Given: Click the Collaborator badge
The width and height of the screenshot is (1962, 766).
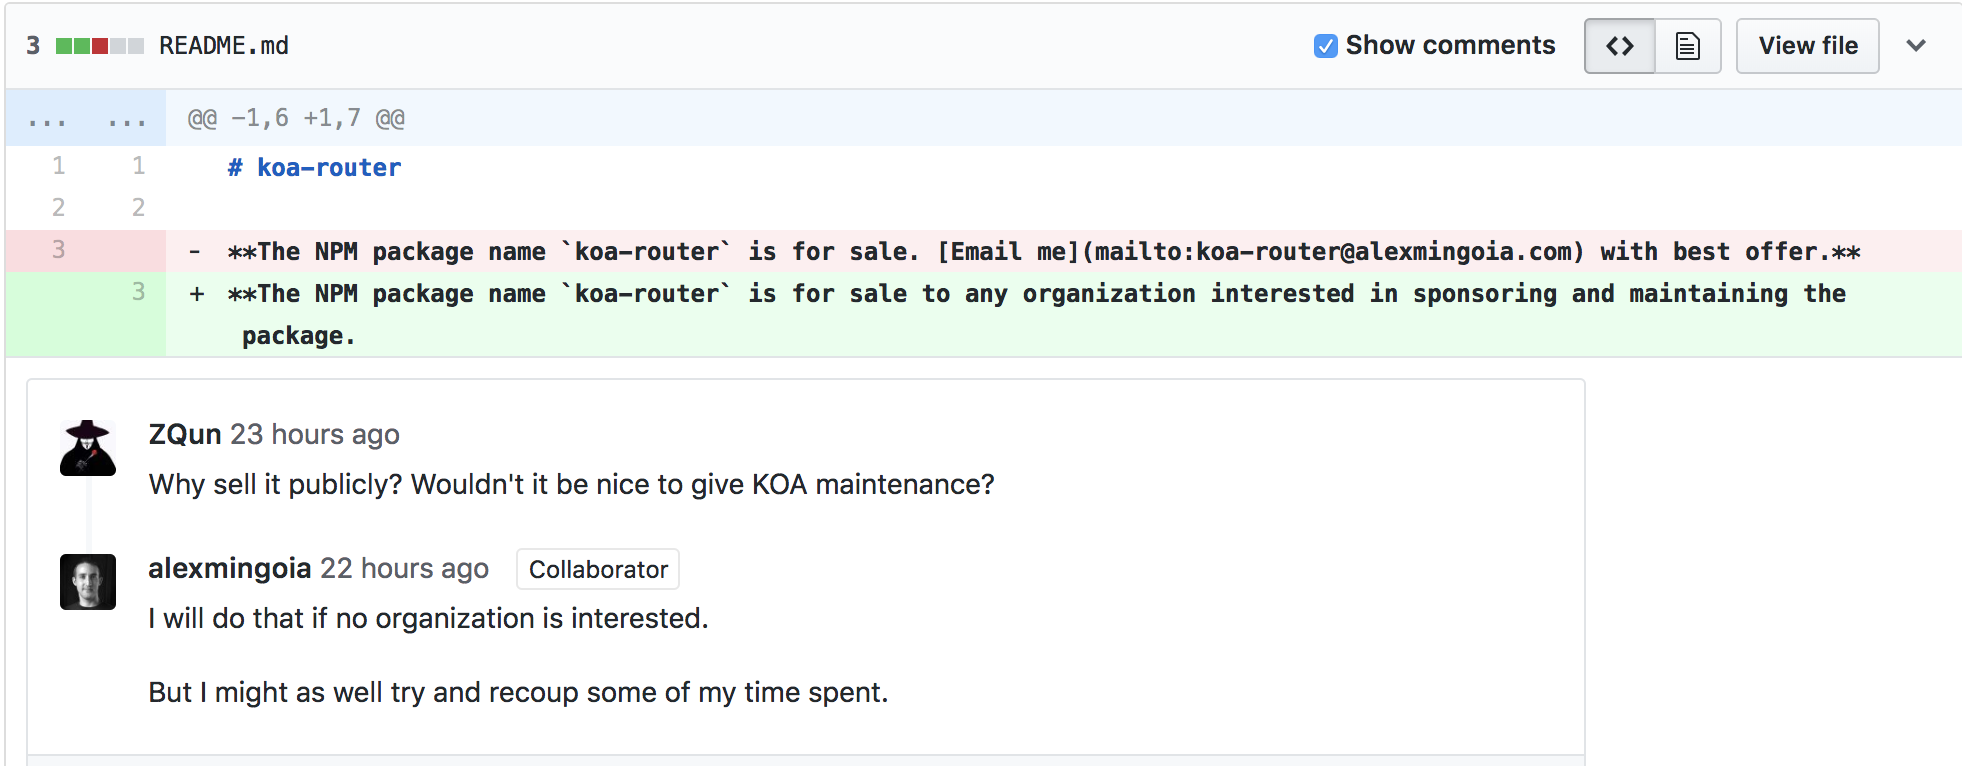Looking at the screenshot, I should coord(598,569).
